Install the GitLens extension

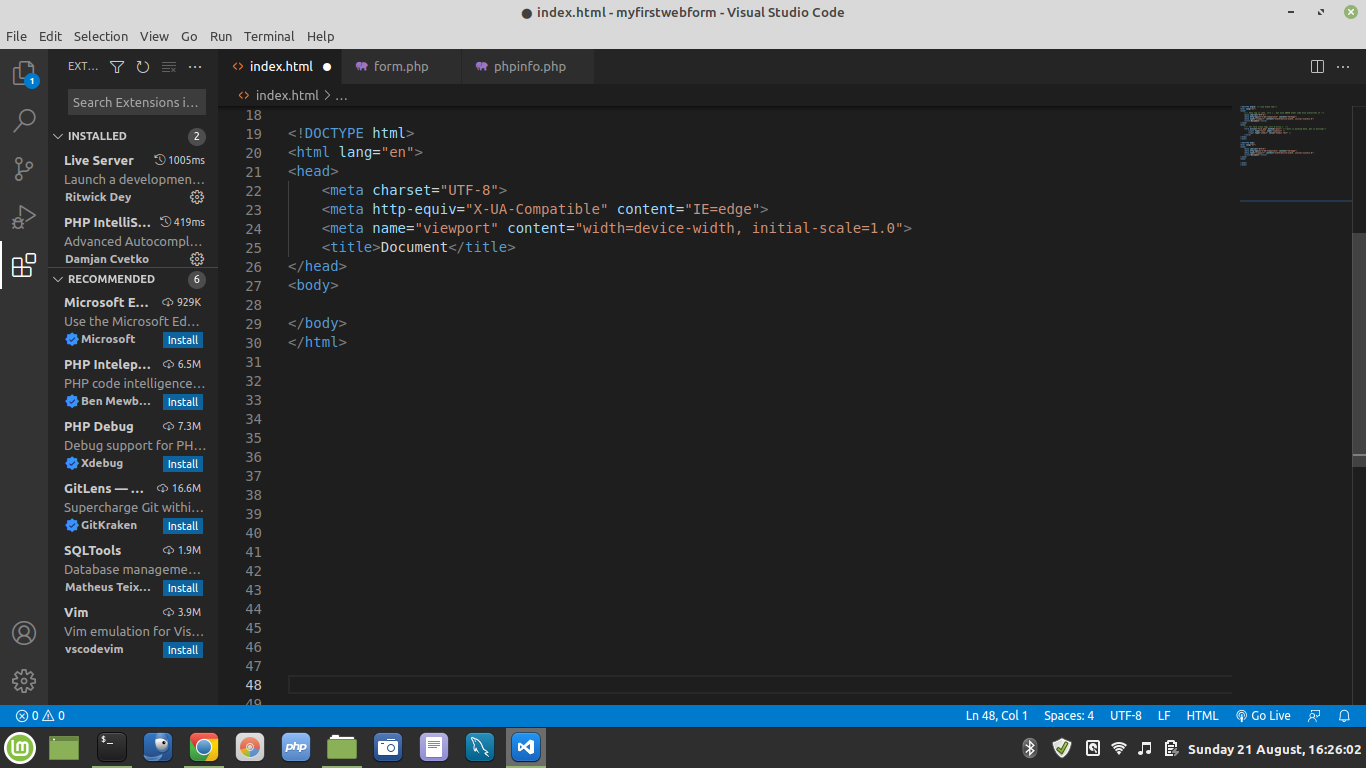pyautogui.click(x=183, y=526)
